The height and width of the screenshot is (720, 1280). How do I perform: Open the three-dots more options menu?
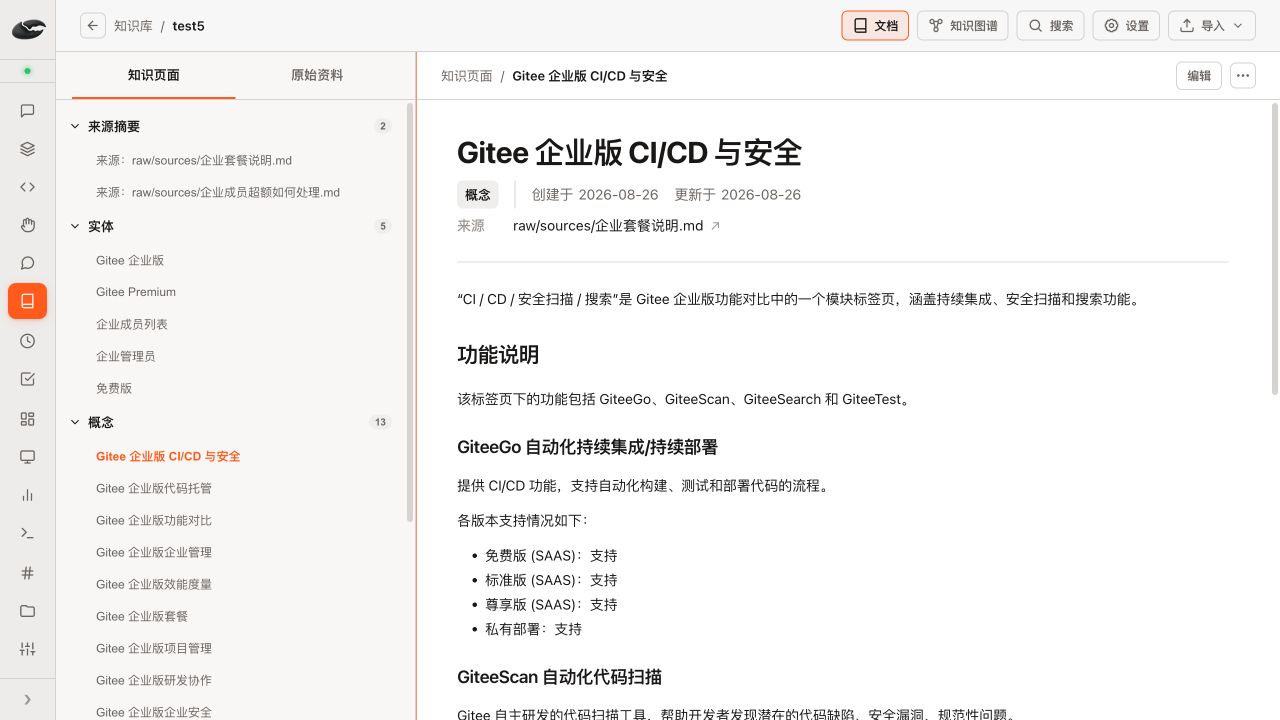(x=1243, y=76)
